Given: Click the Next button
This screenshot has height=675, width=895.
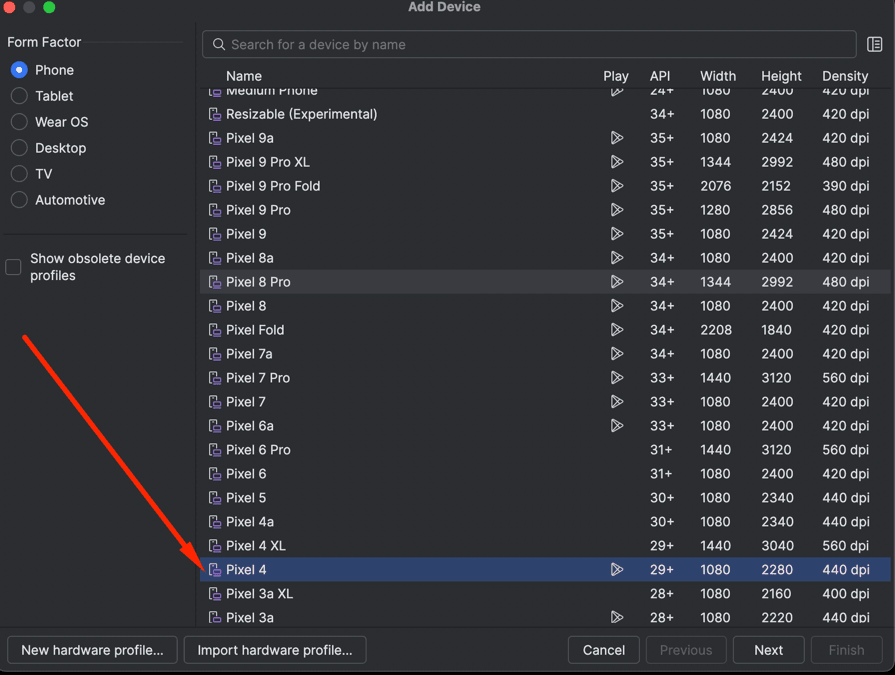Looking at the screenshot, I should [x=768, y=650].
